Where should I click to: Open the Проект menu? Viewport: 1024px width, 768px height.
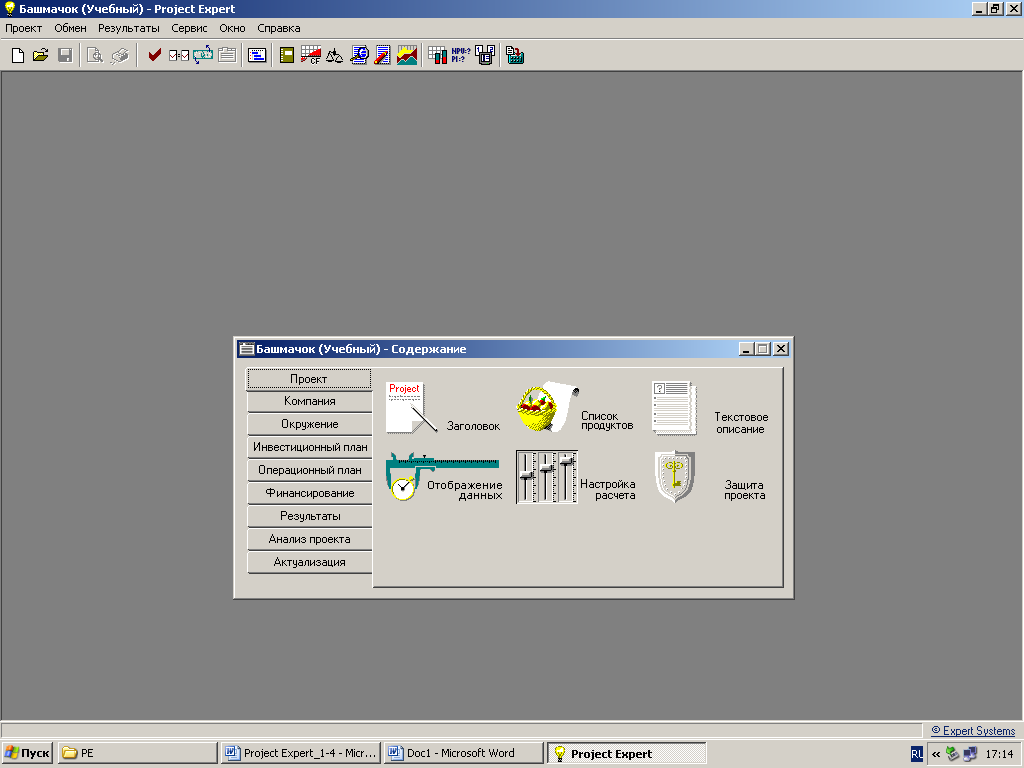tap(24, 28)
